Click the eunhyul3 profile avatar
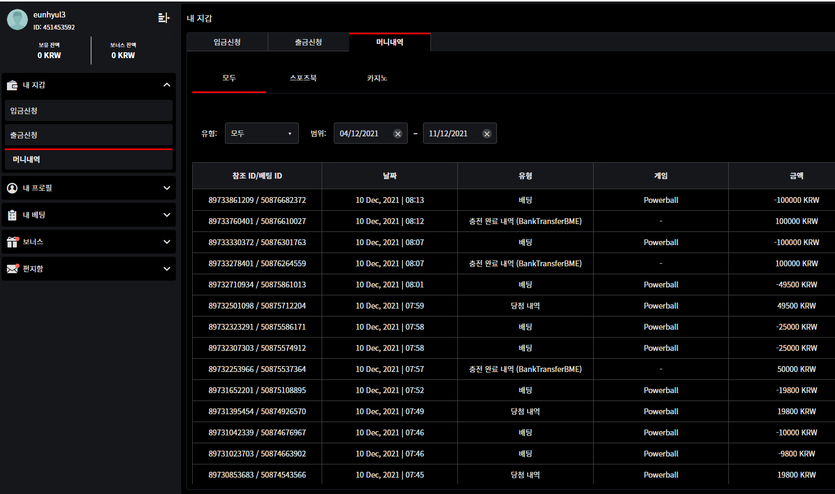The height and width of the screenshot is (494, 835). click(17, 20)
